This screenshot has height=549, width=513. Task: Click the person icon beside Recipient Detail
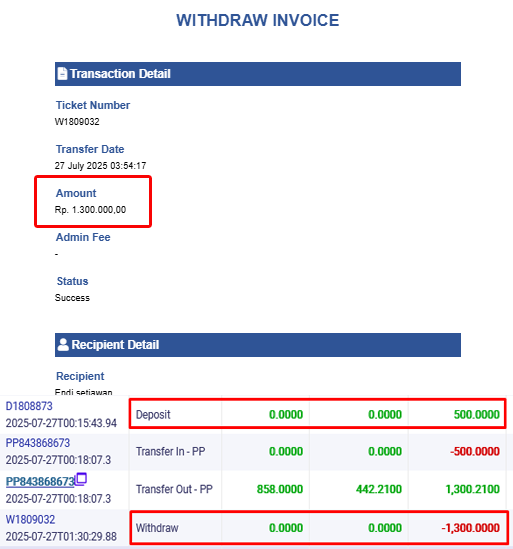point(63,345)
